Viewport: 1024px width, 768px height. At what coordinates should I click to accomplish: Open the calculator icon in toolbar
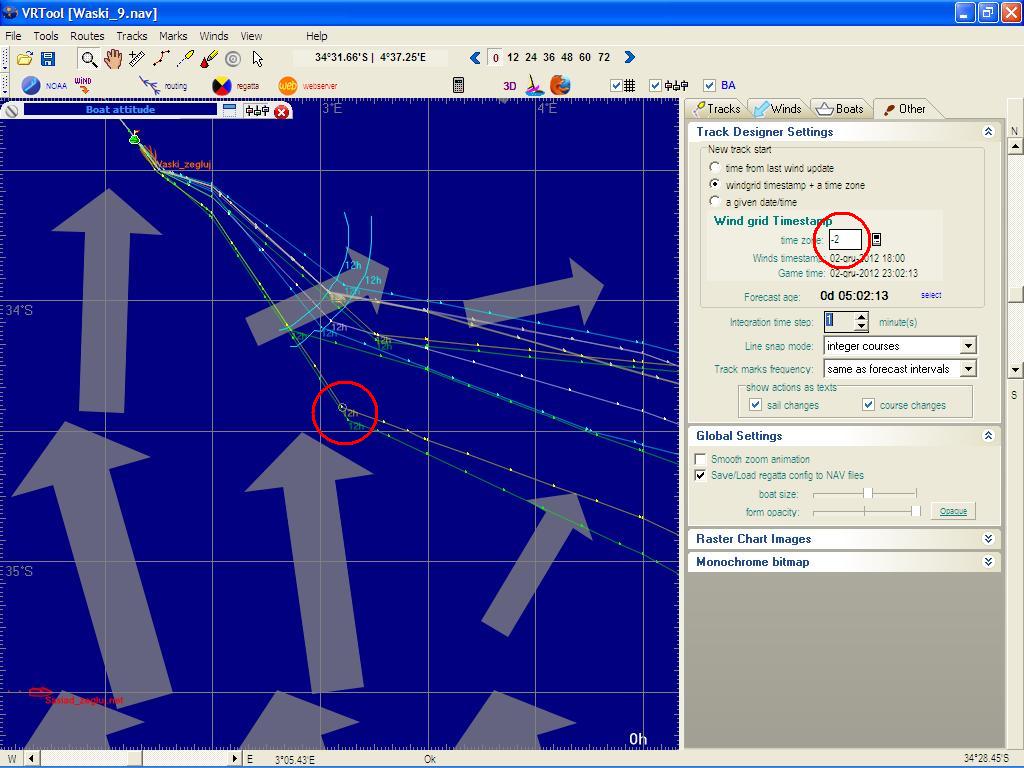459,86
